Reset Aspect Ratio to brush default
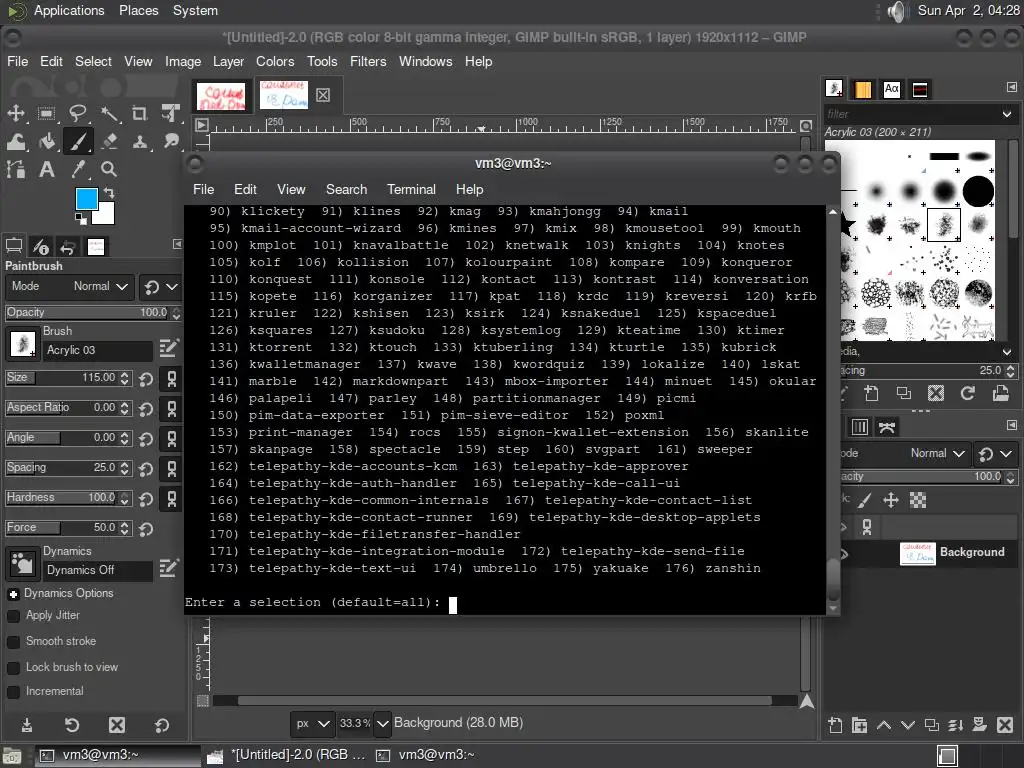1024x768 pixels. click(x=146, y=409)
